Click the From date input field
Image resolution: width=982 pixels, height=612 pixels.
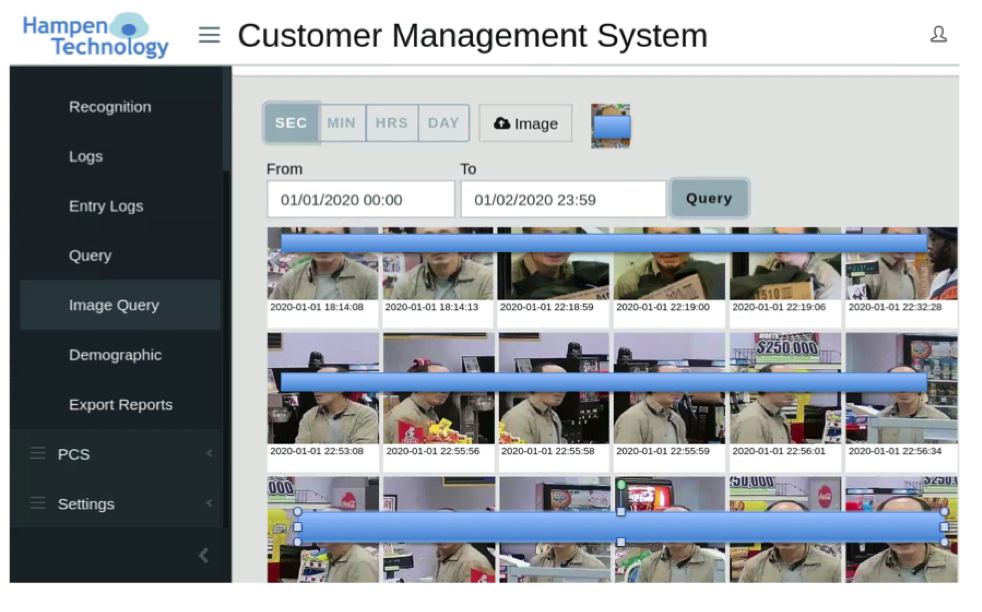pos(360,200)
